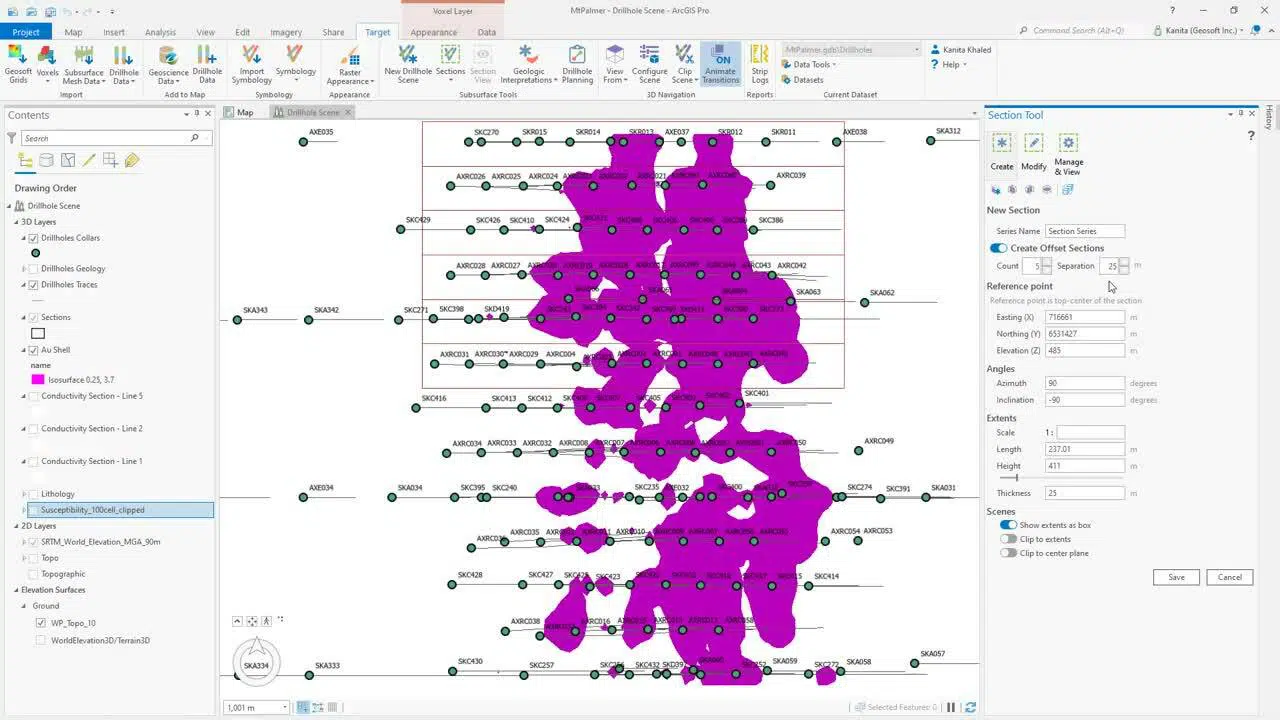
Task: Open the Appearance Voxel Layer tab
Action: pos(433,32)
